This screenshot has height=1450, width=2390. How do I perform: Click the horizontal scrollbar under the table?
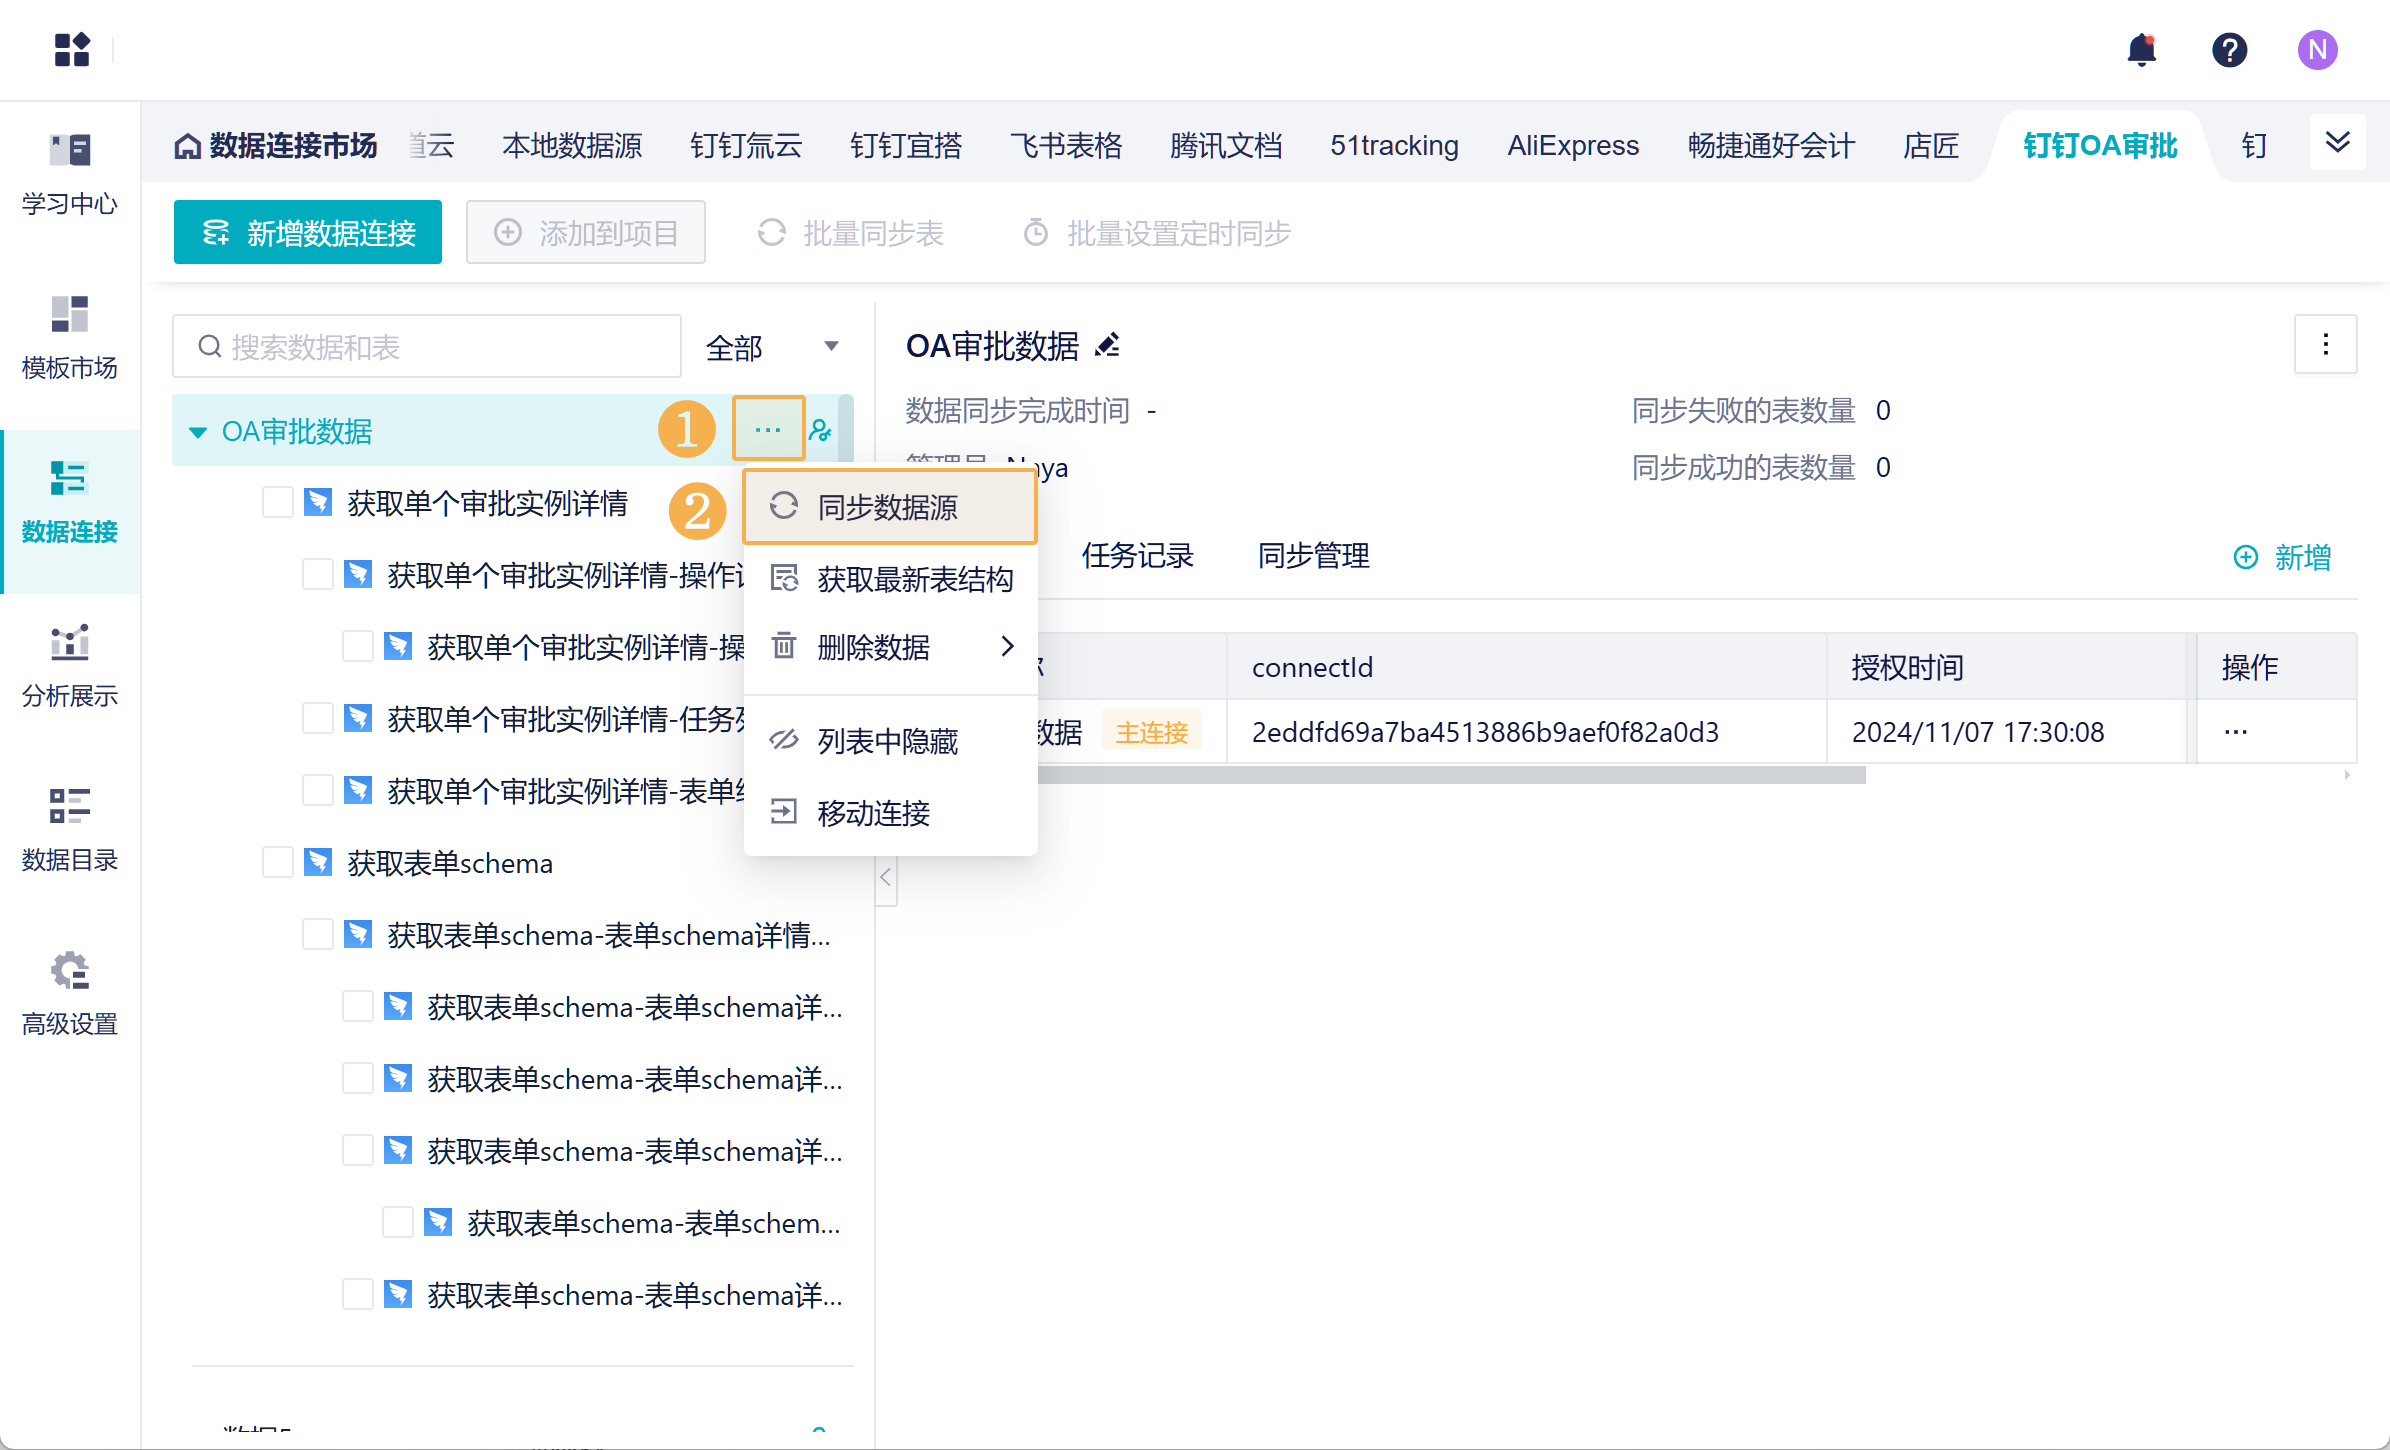(1450, 775)
